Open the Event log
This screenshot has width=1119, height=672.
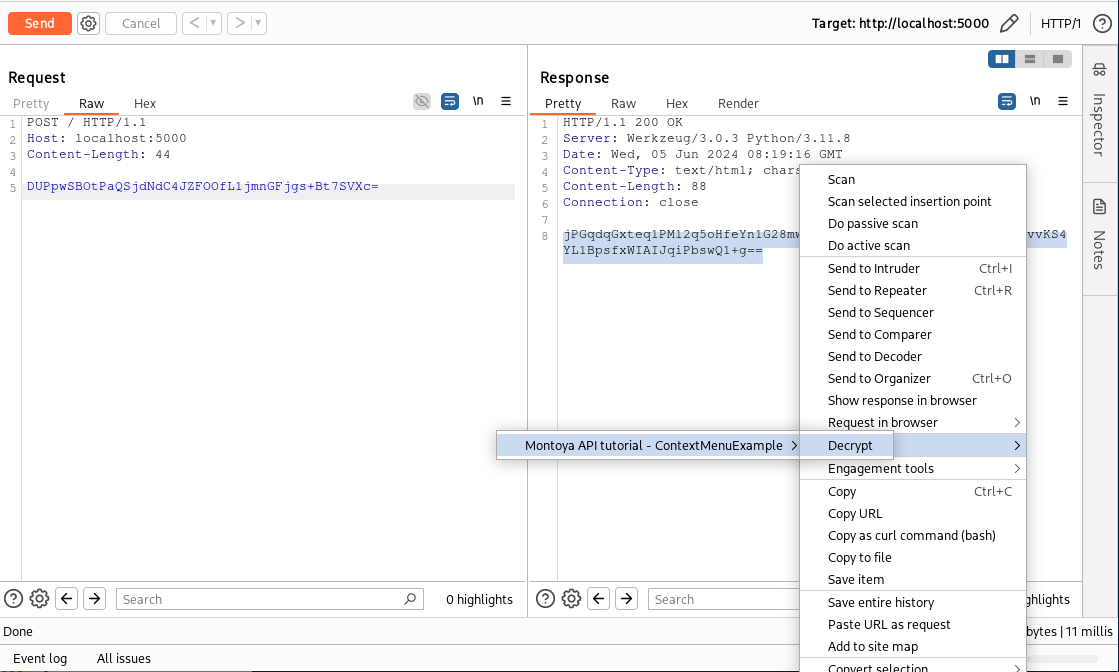point(40,658)
